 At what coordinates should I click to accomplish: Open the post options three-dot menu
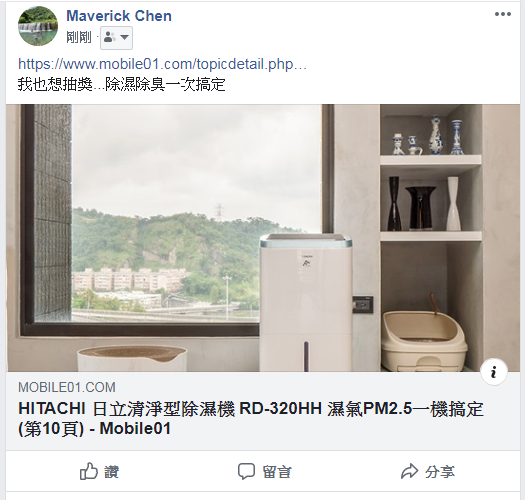pyautogui.click(x=503, y=14)
